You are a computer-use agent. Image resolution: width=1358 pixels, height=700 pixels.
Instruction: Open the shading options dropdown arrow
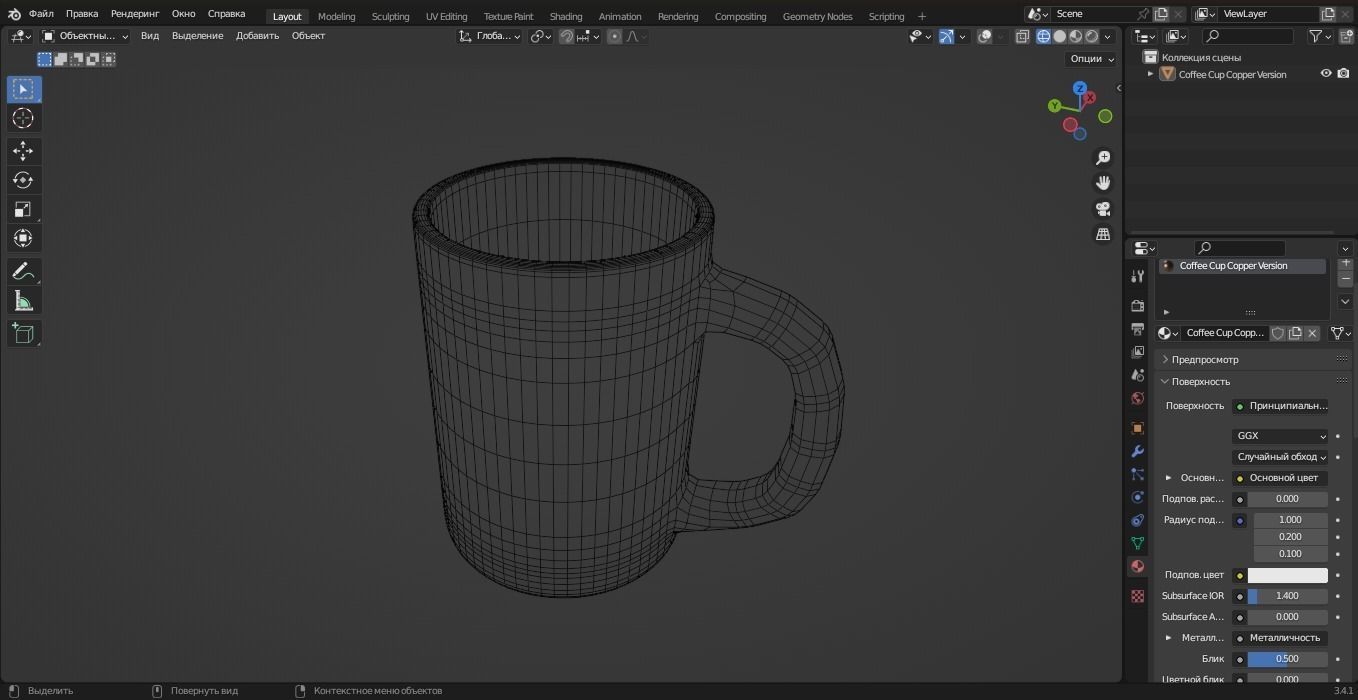click(x=1108, y=36)
